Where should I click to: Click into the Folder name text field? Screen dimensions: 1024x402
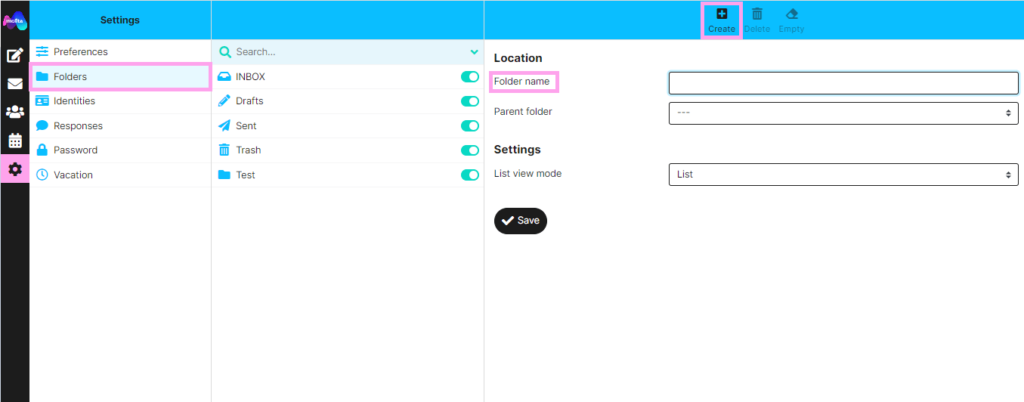coord(843,82)
